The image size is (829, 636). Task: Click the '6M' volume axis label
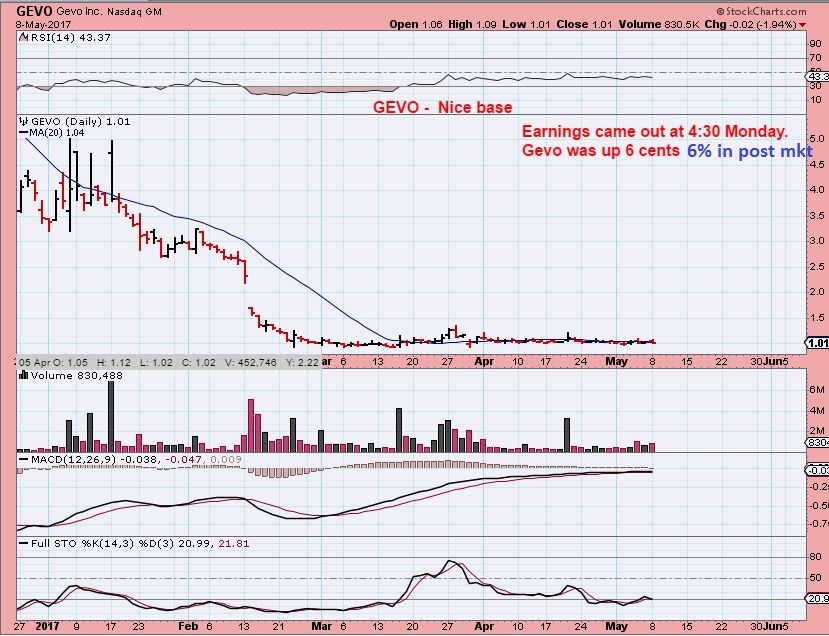point(817,390)
